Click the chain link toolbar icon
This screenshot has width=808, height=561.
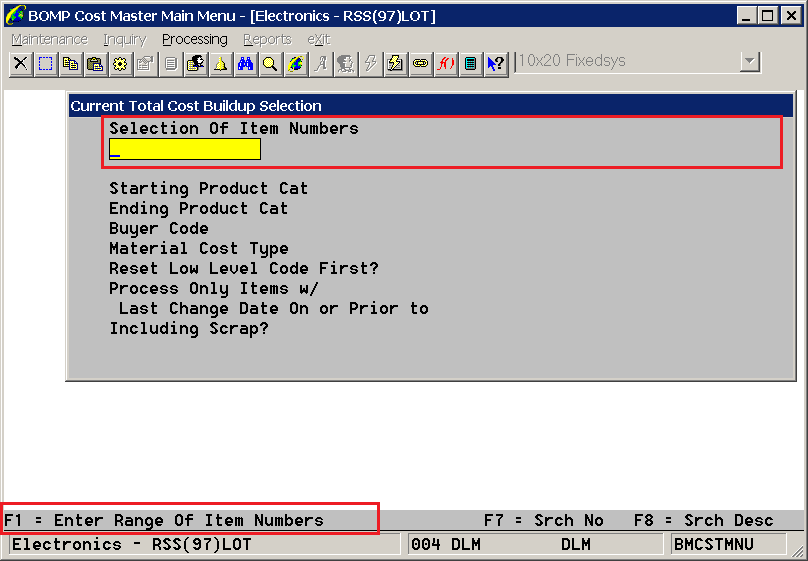[420, 64]
